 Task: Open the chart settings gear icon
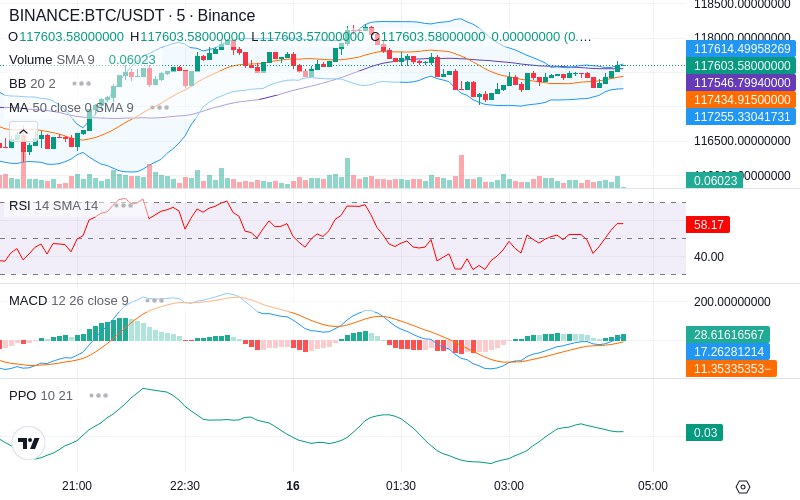point(743,486)
